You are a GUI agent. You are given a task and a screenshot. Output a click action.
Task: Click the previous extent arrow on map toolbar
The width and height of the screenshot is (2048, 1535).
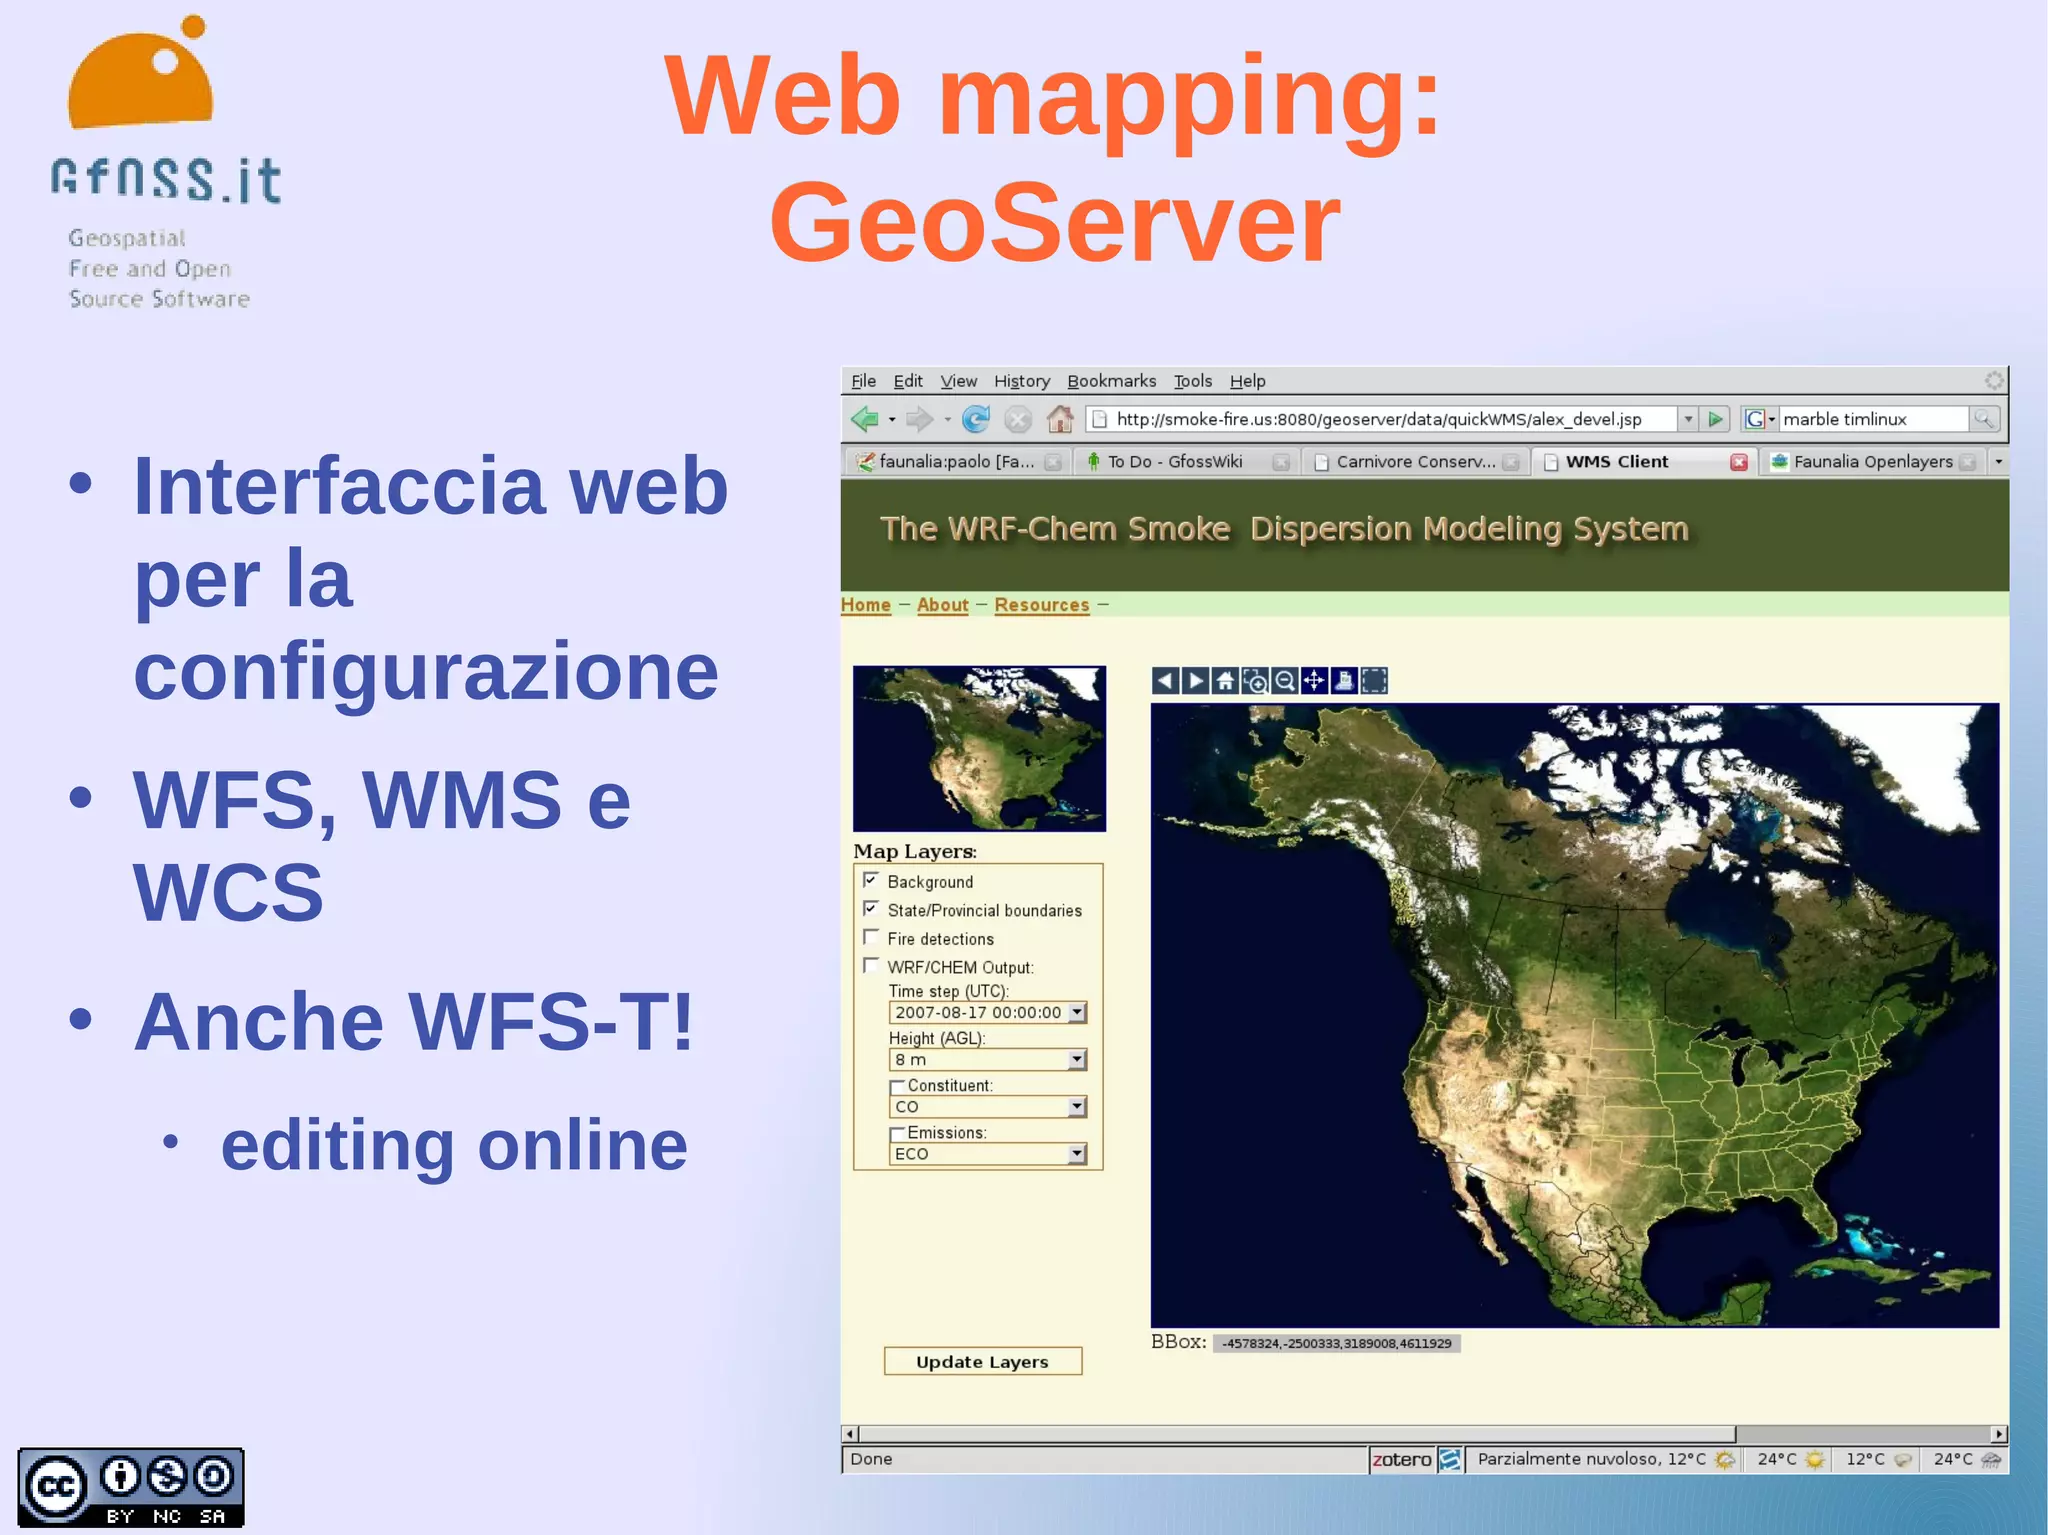(x=1165, y=681)
